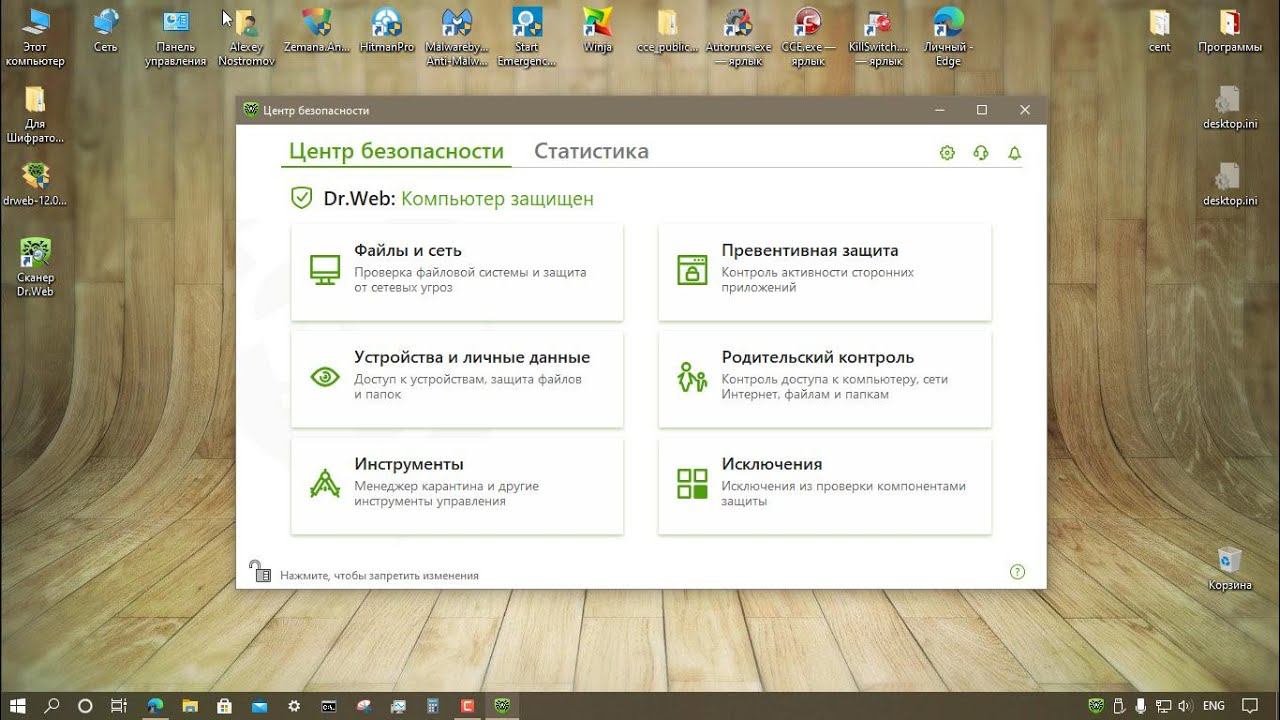Switch to the Статистика tab
Viewport: 1280px width, 720px height.
(x=591, y=151)
